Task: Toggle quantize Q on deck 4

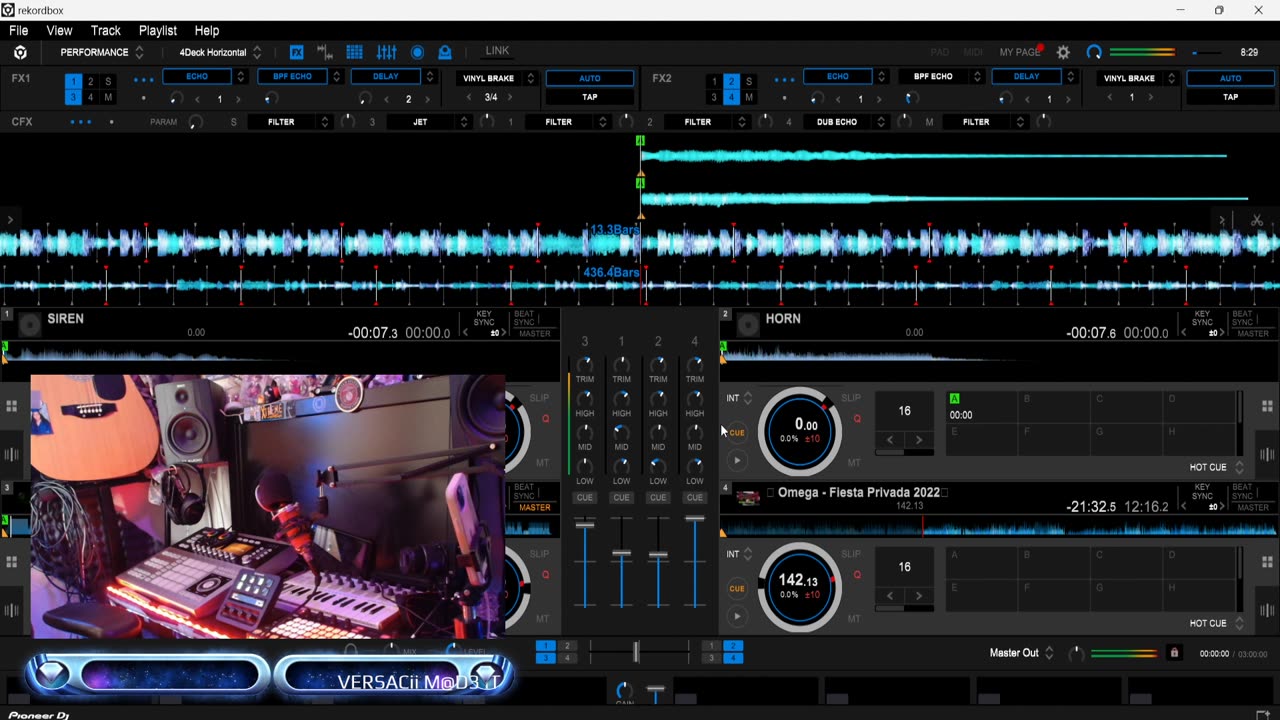Action: pyautogui.click(x=857, y=575)
